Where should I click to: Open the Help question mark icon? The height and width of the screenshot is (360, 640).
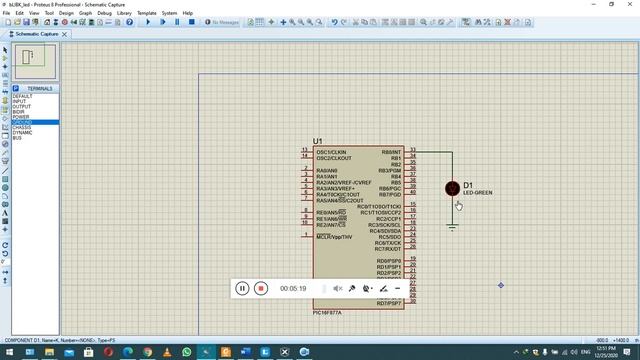[x=129, y=22]
